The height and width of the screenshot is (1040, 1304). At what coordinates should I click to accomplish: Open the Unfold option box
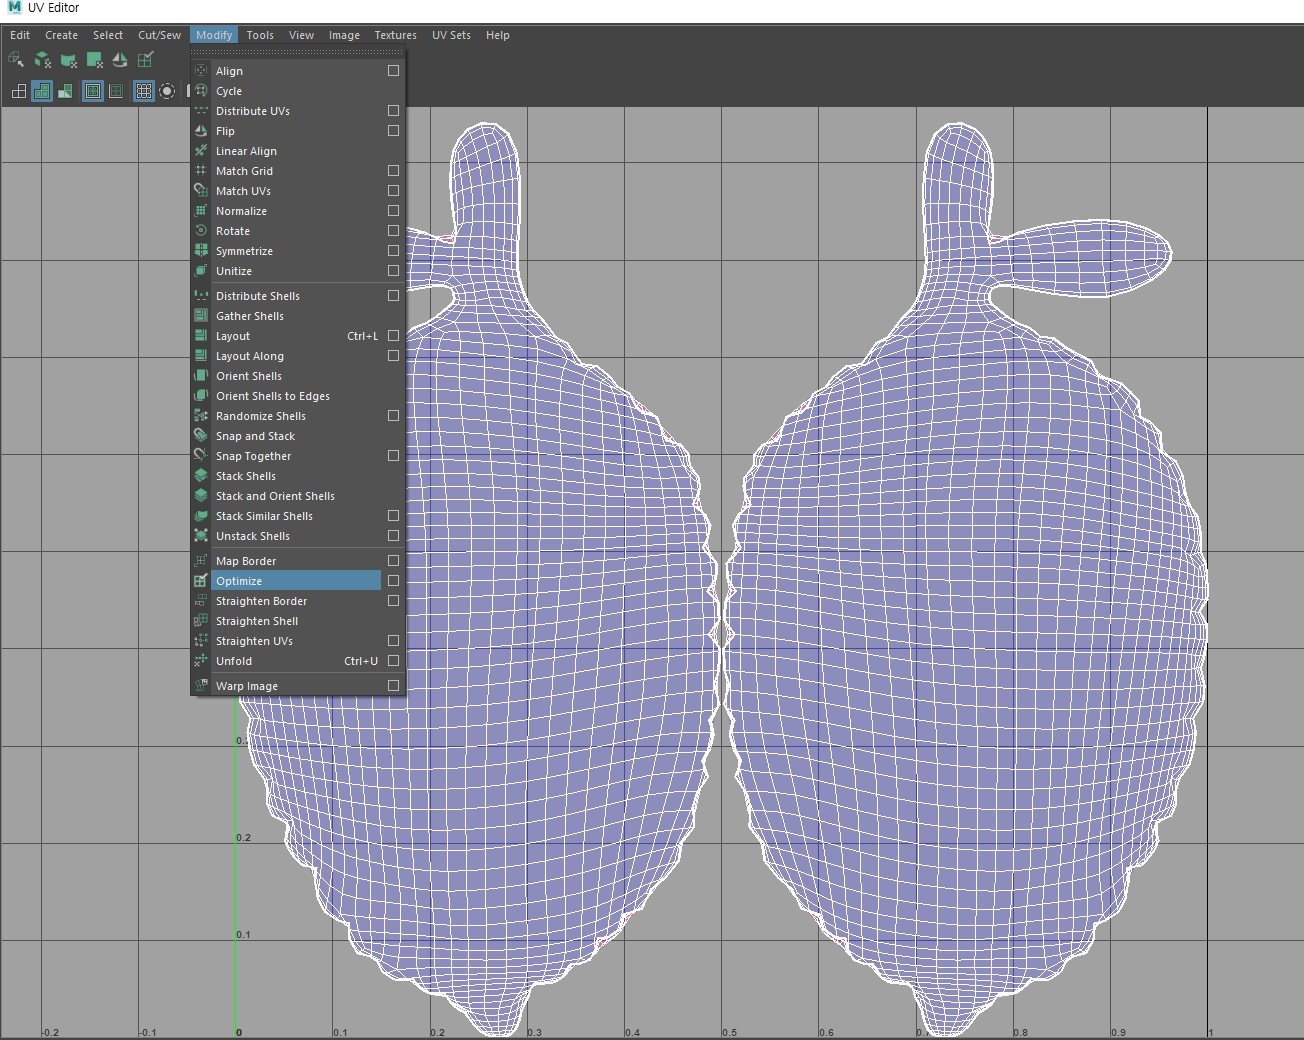click(393, 661)
